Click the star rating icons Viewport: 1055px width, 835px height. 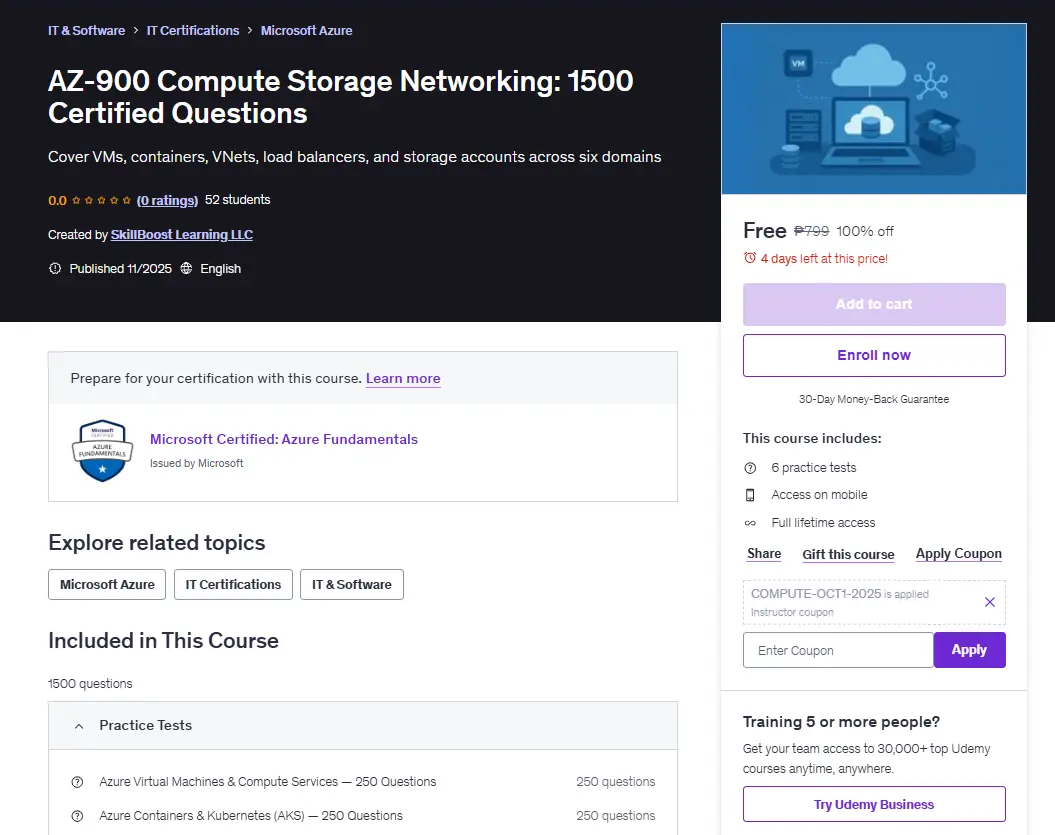coord(101,200)
